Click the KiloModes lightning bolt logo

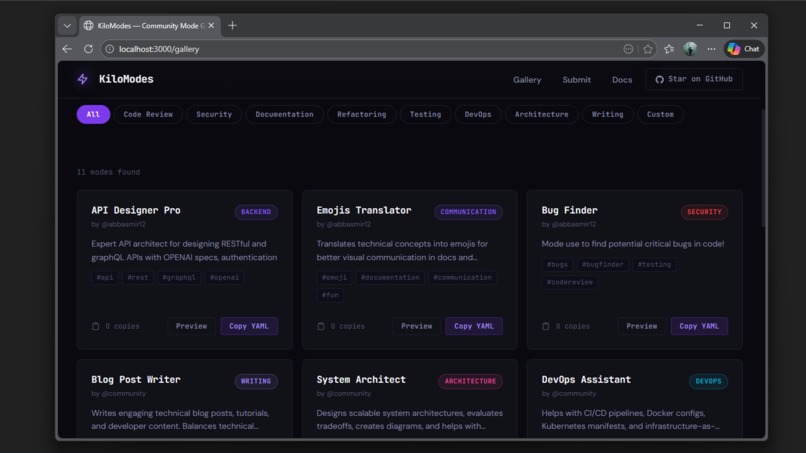pyautogui.click(x=82, y=79)
